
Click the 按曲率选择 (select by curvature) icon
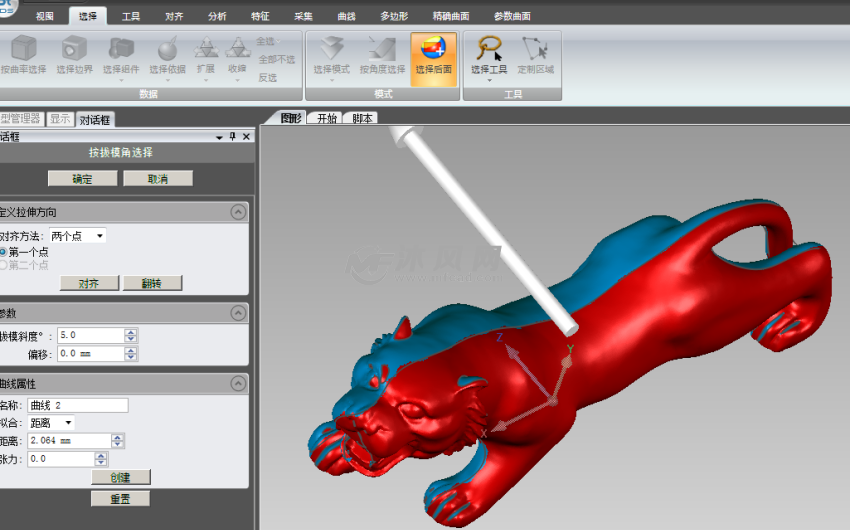click(22, 49)
